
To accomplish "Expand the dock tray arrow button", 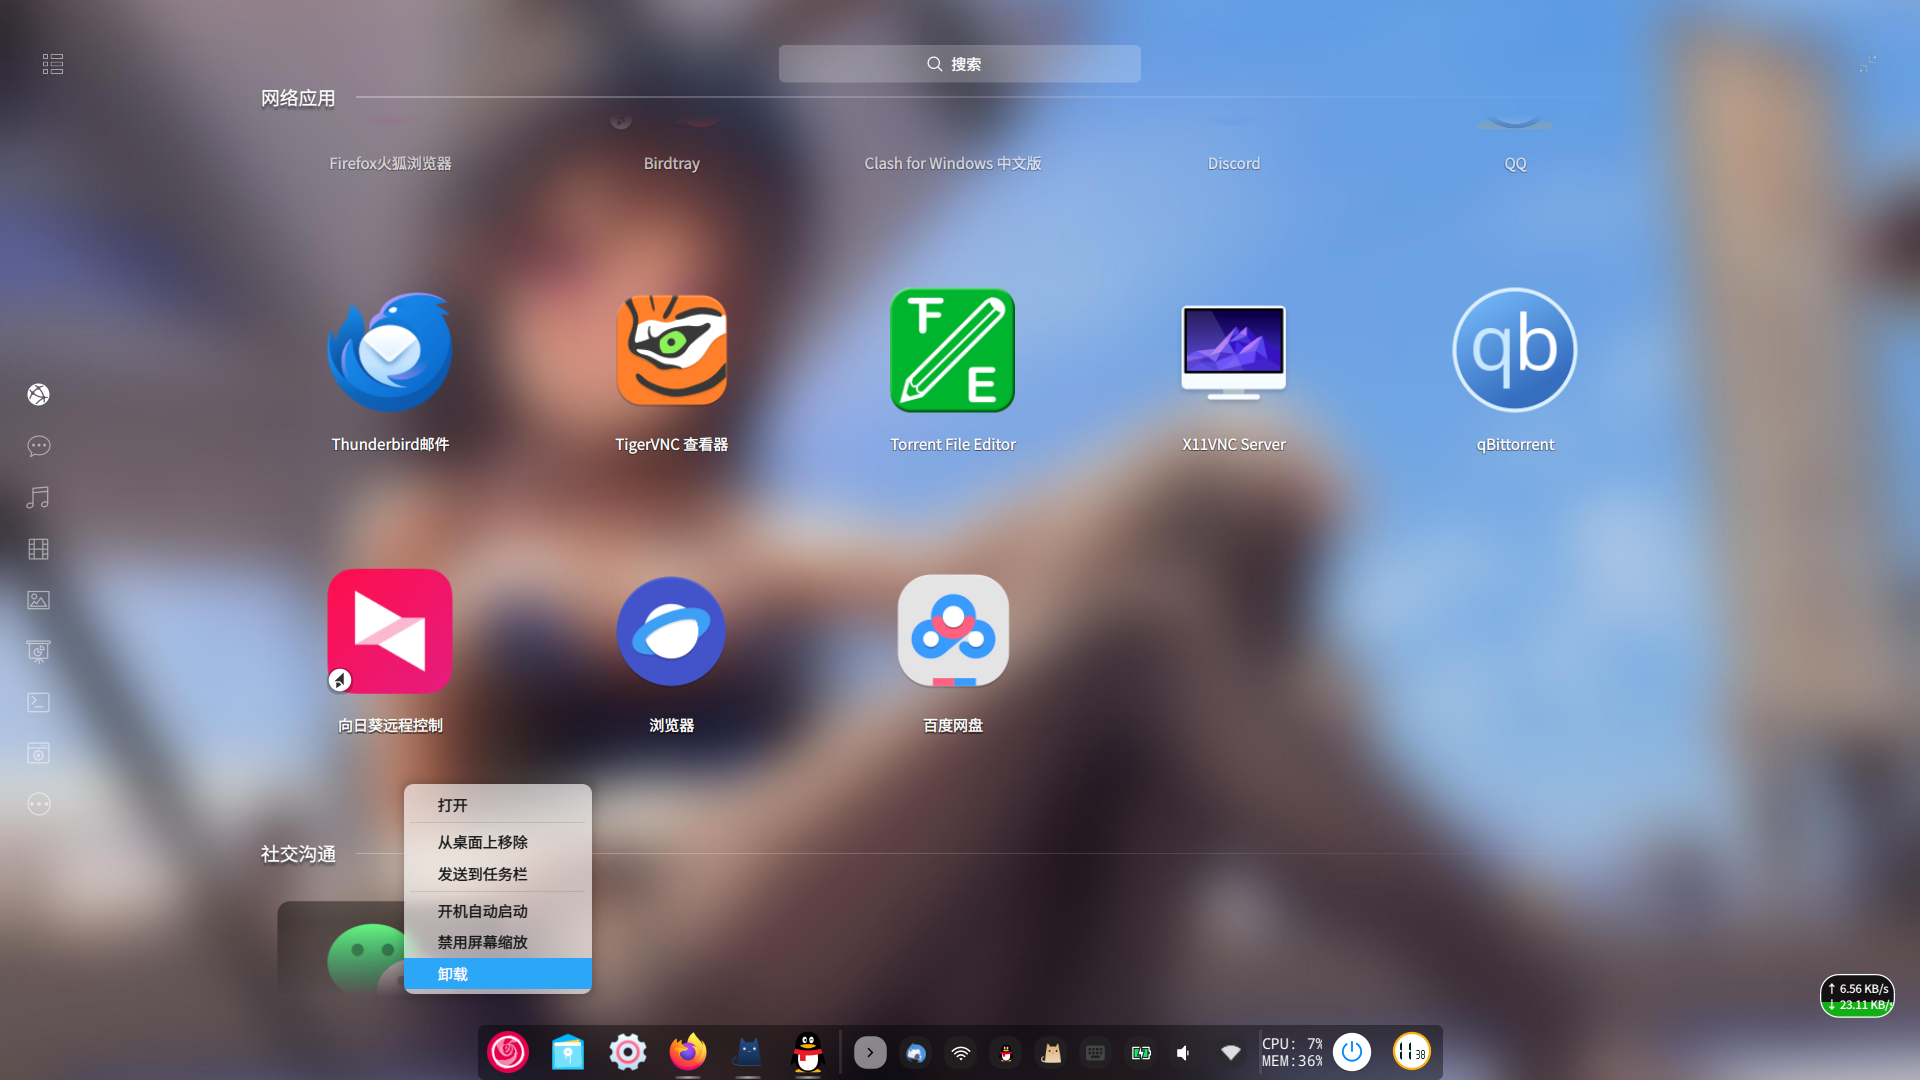I will pos(870,1052).
